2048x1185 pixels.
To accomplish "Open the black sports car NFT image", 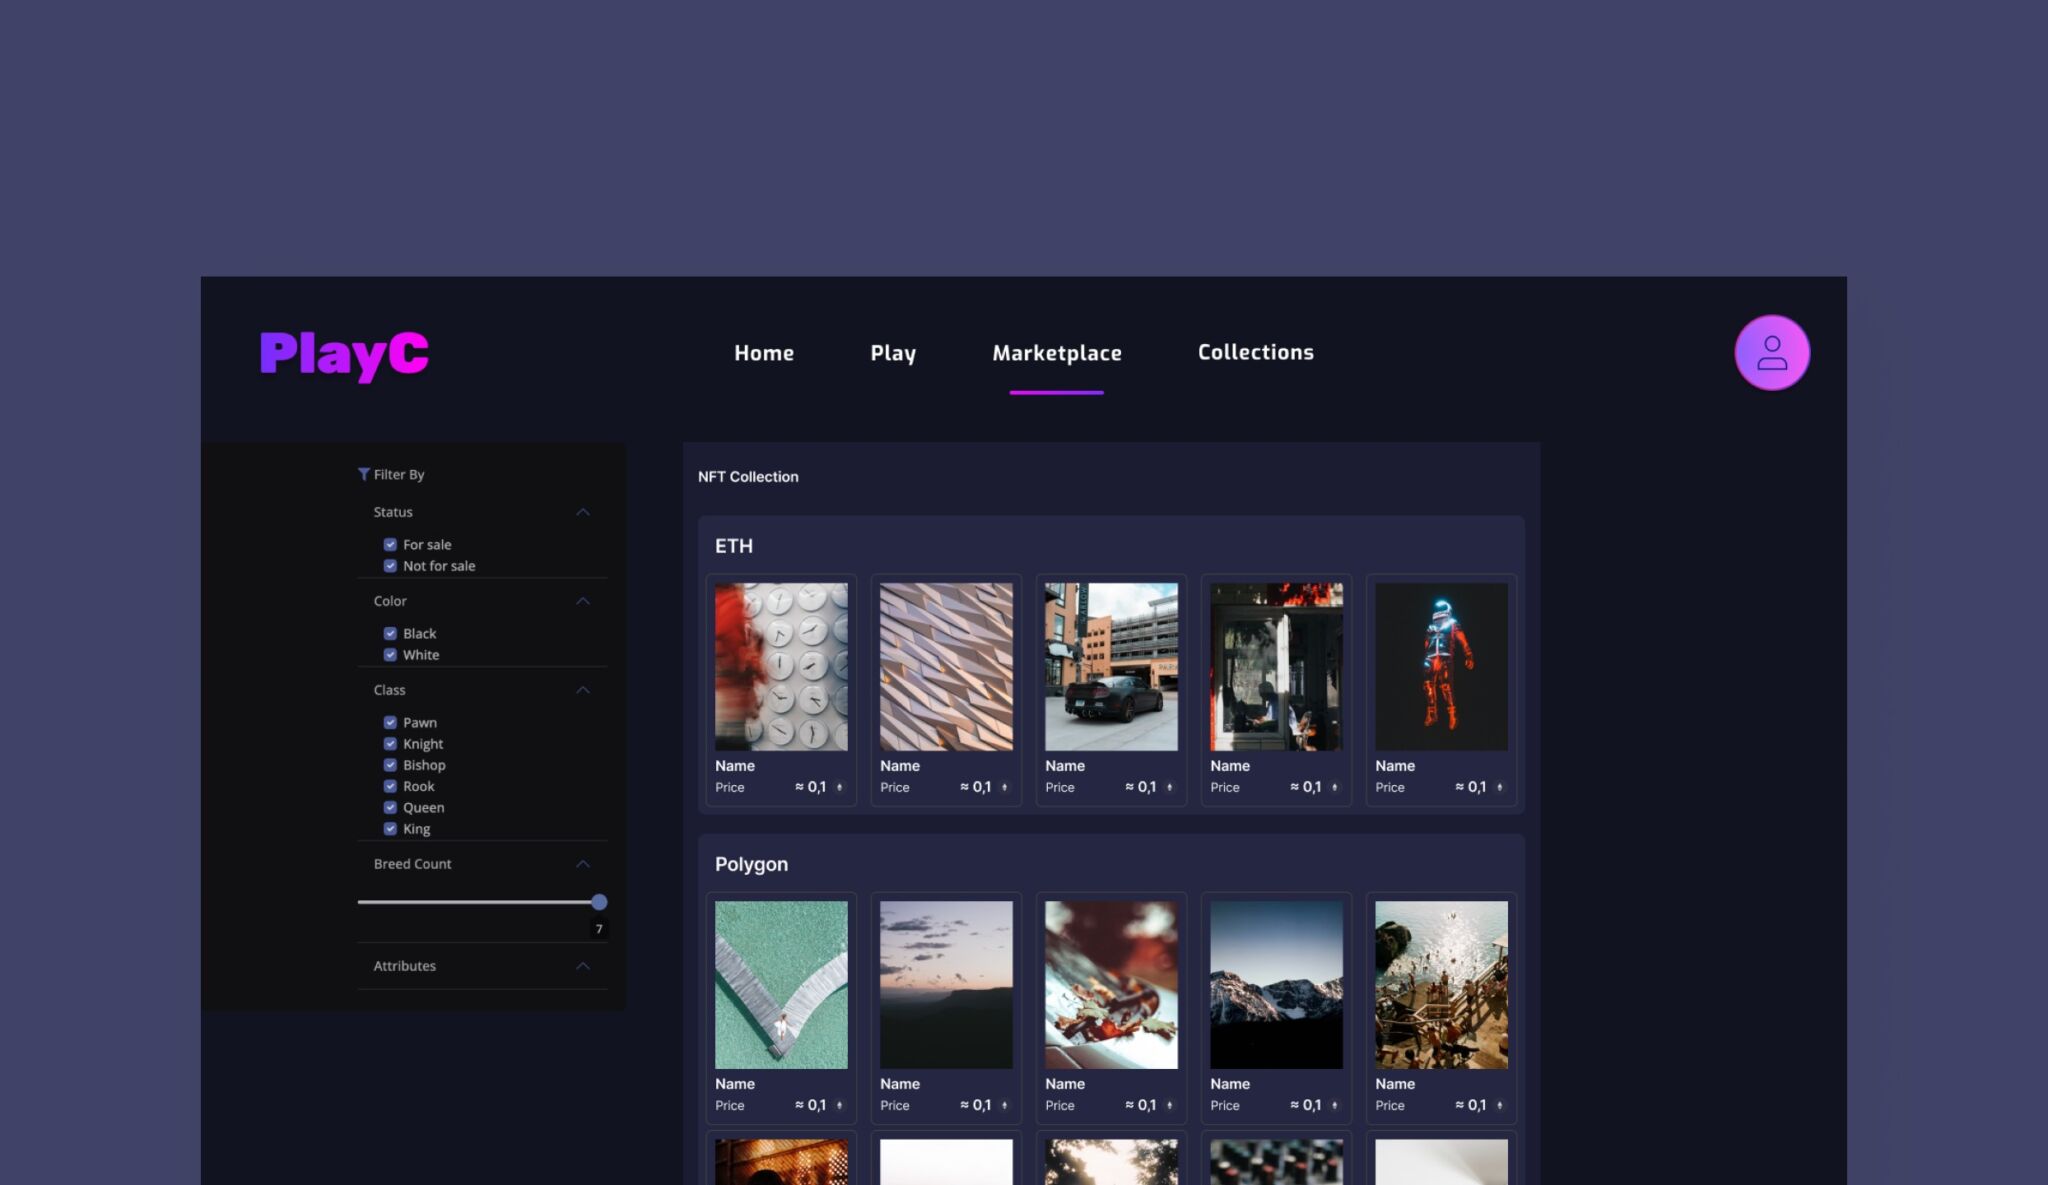I will click(x=1111, y=667).
